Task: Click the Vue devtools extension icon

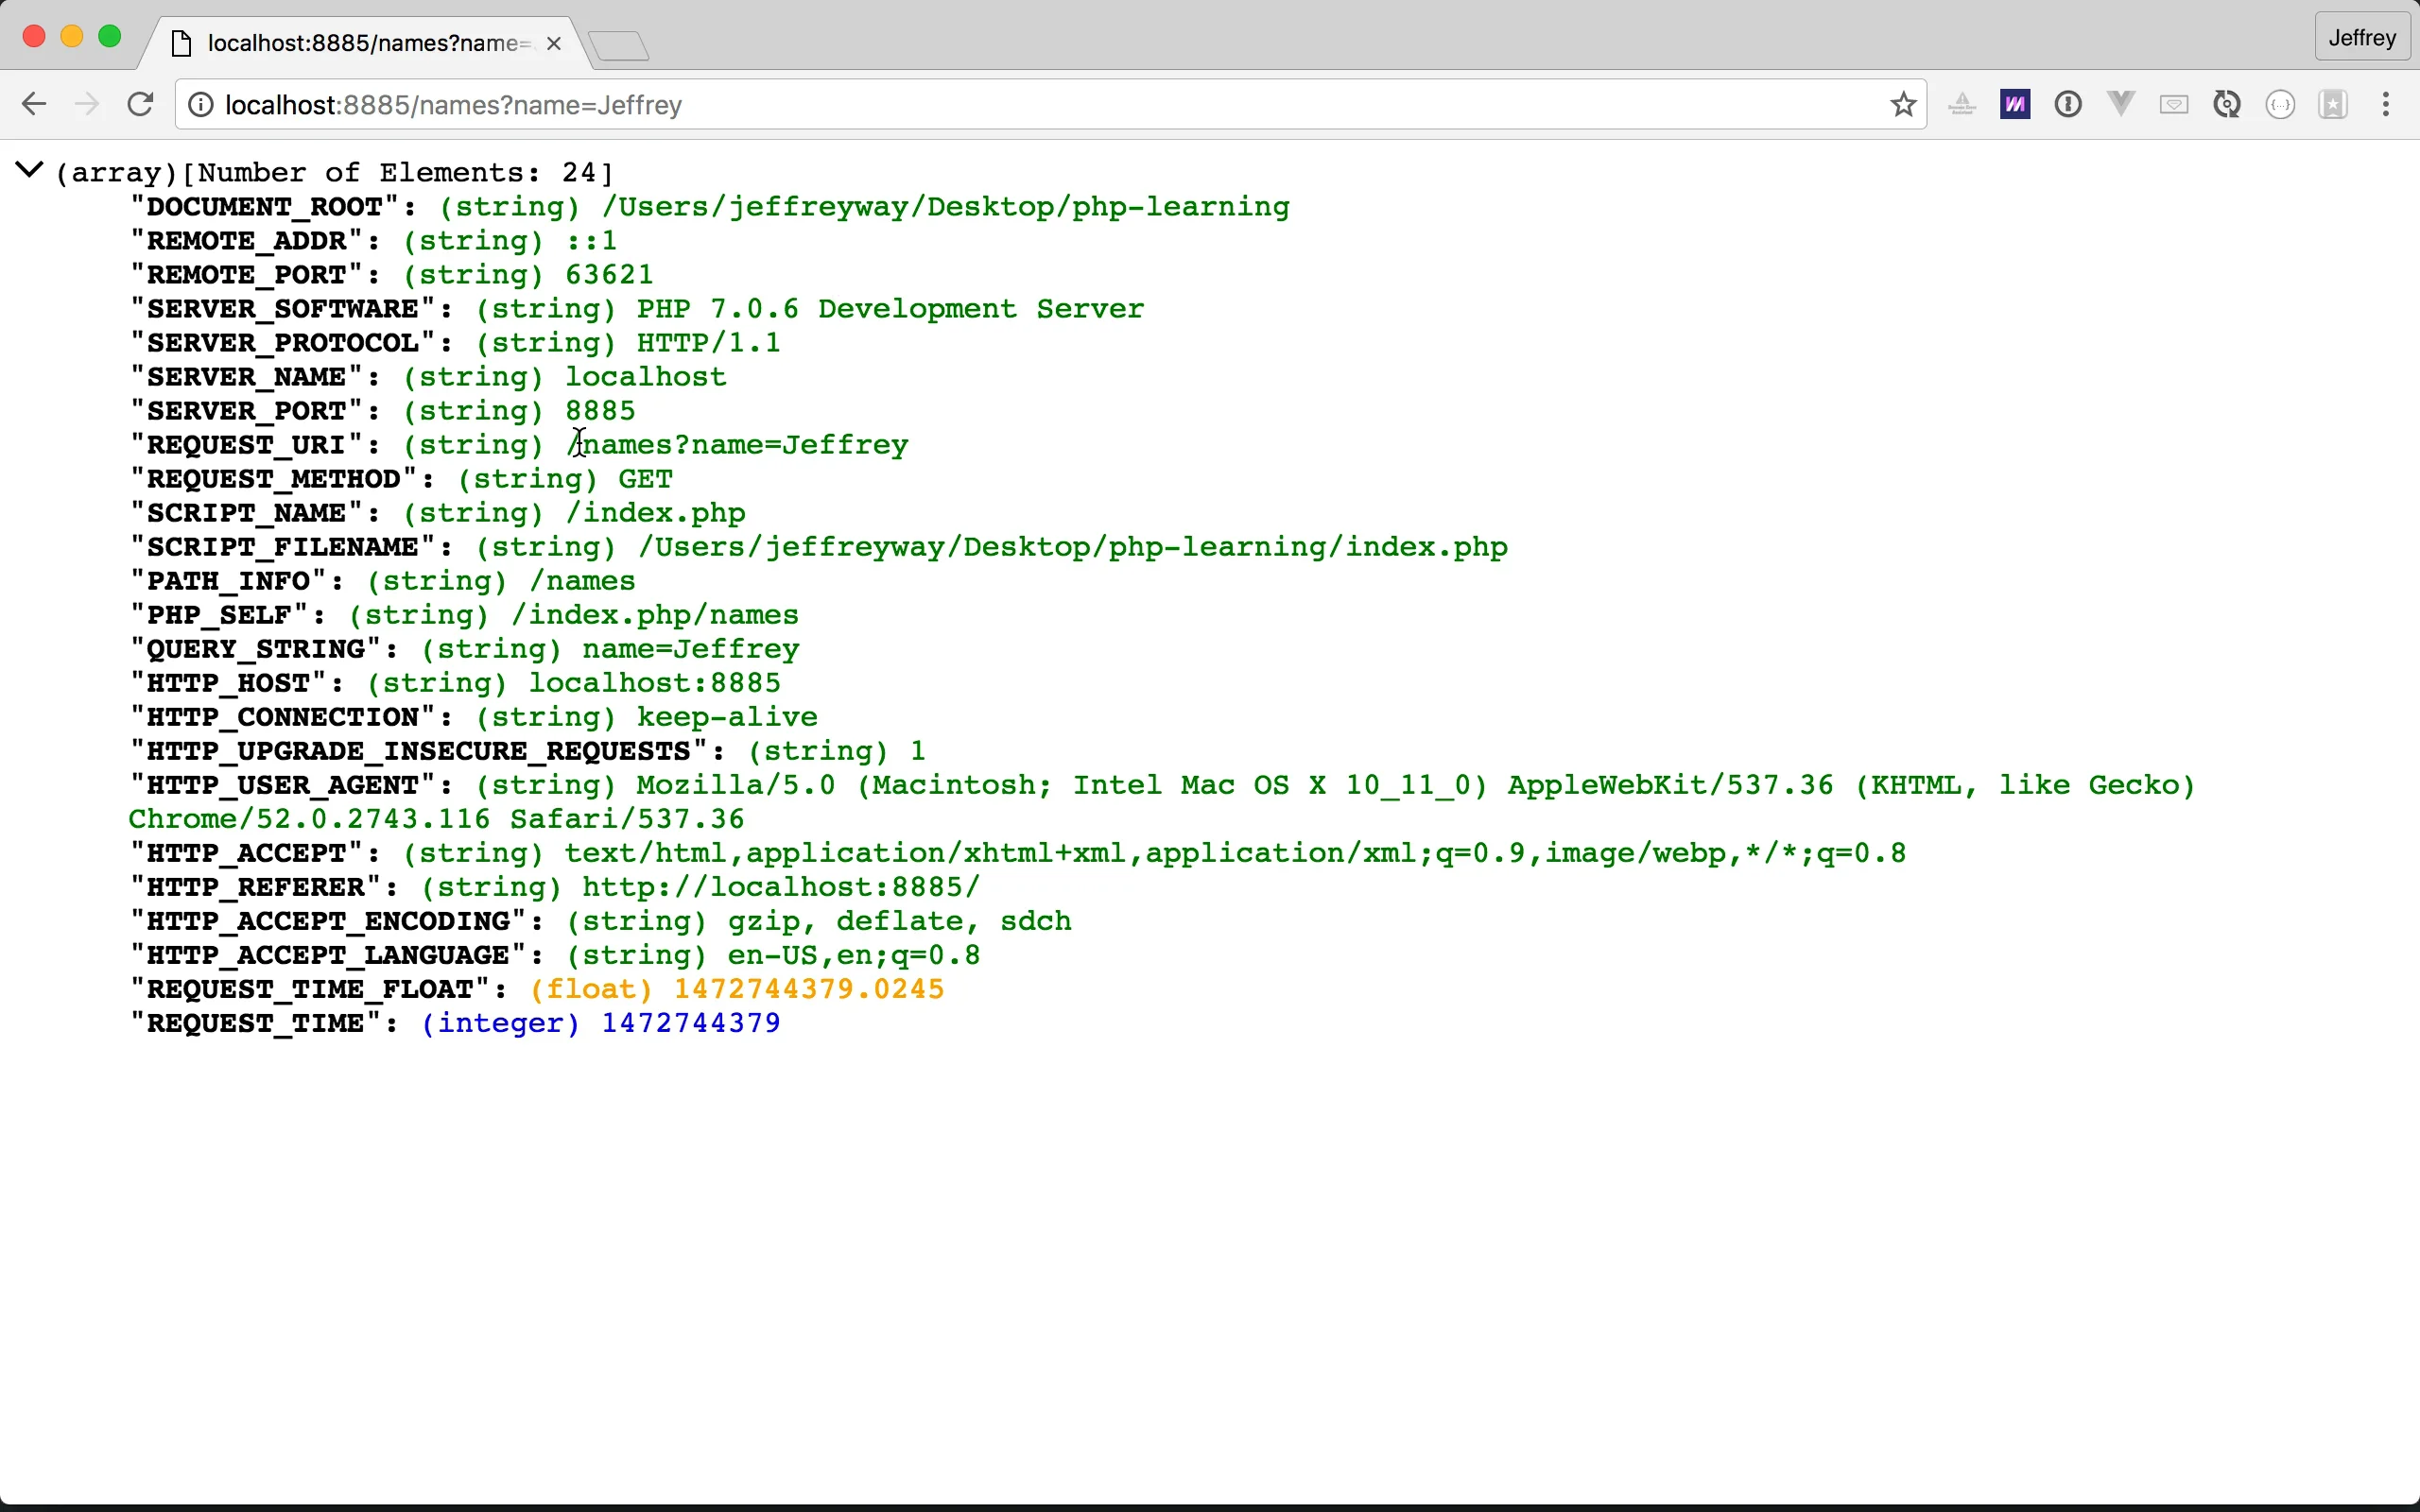Action: tap(2121, 104)
